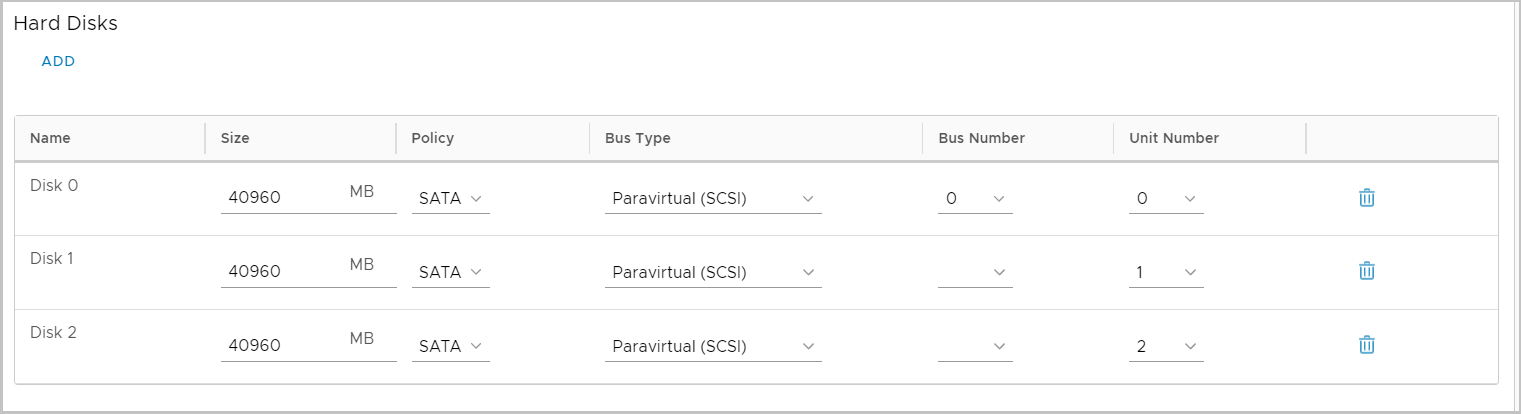Image resolution: width=1521 pixels, height=414 pixels.
Task: Click ADD to add a hard disk
Action: [x=58, y=61]
